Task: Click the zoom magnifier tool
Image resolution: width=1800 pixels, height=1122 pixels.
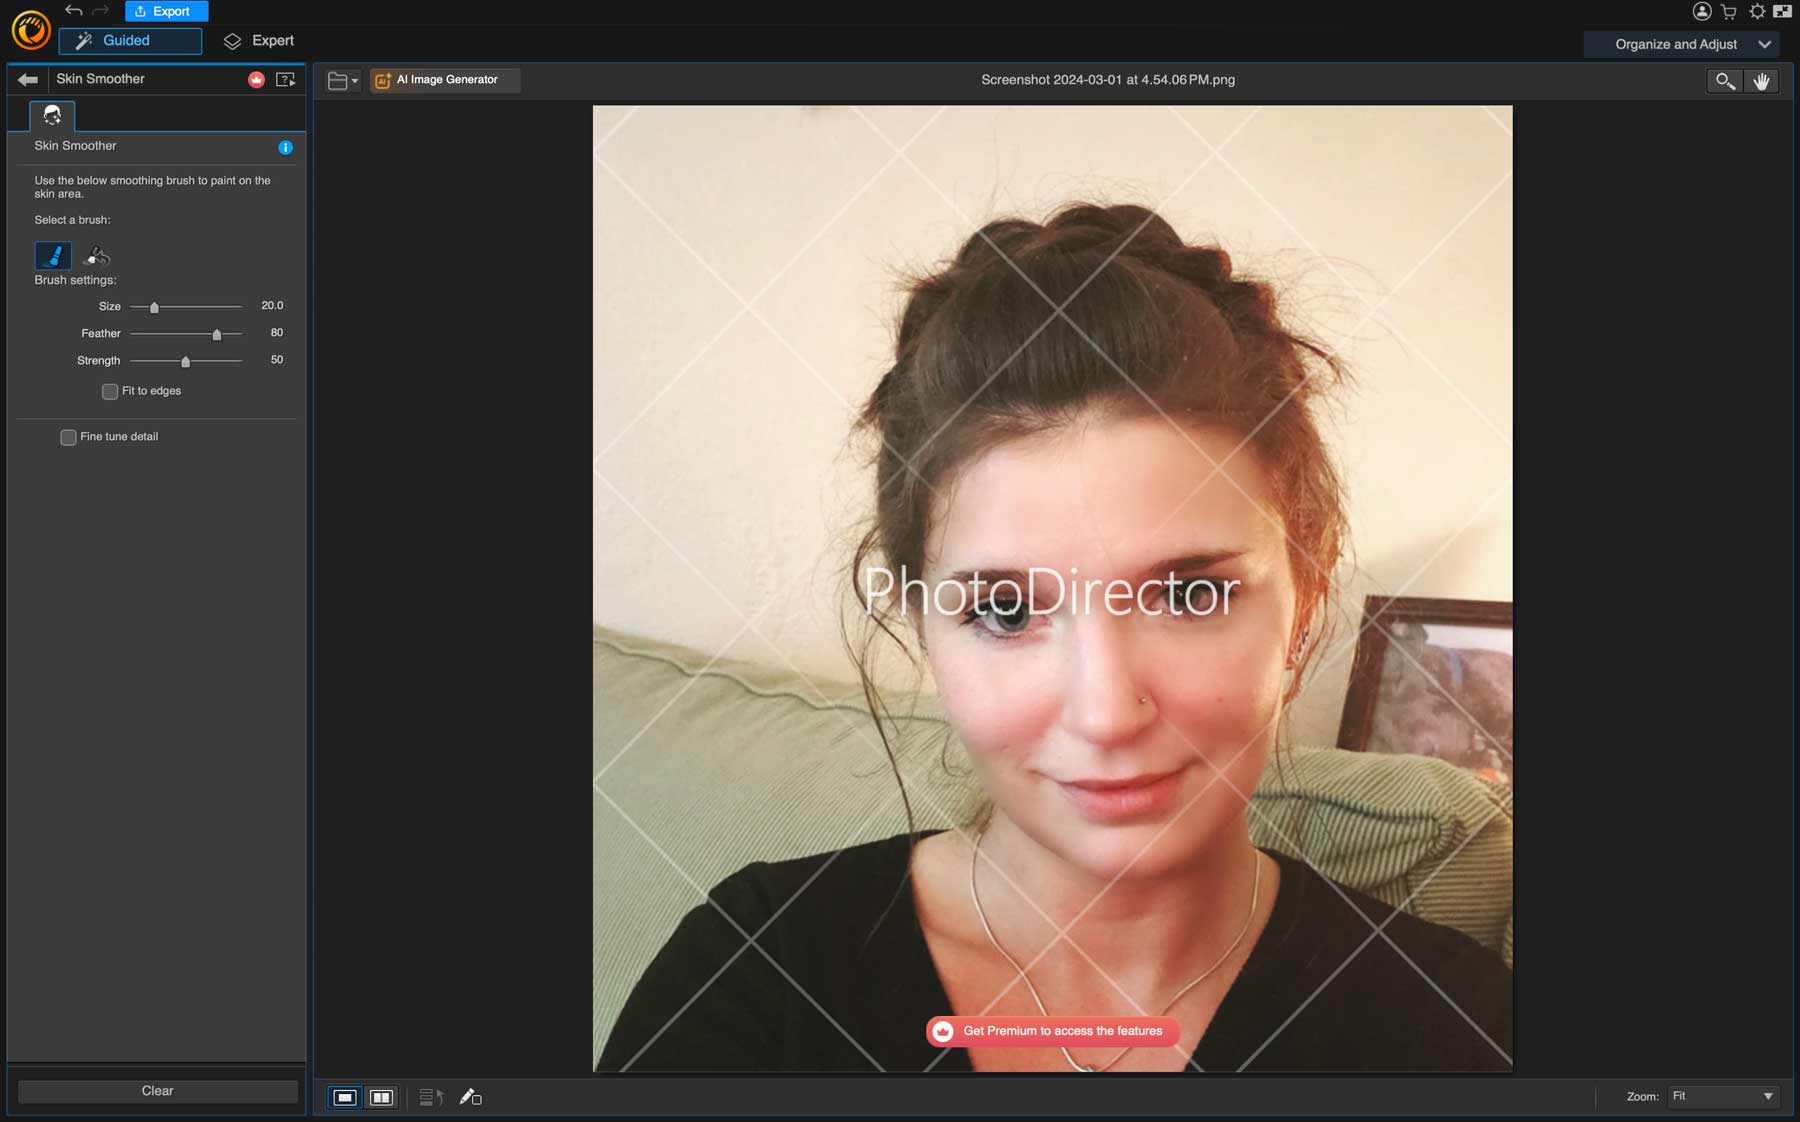Action: (x=1724, y=81)
